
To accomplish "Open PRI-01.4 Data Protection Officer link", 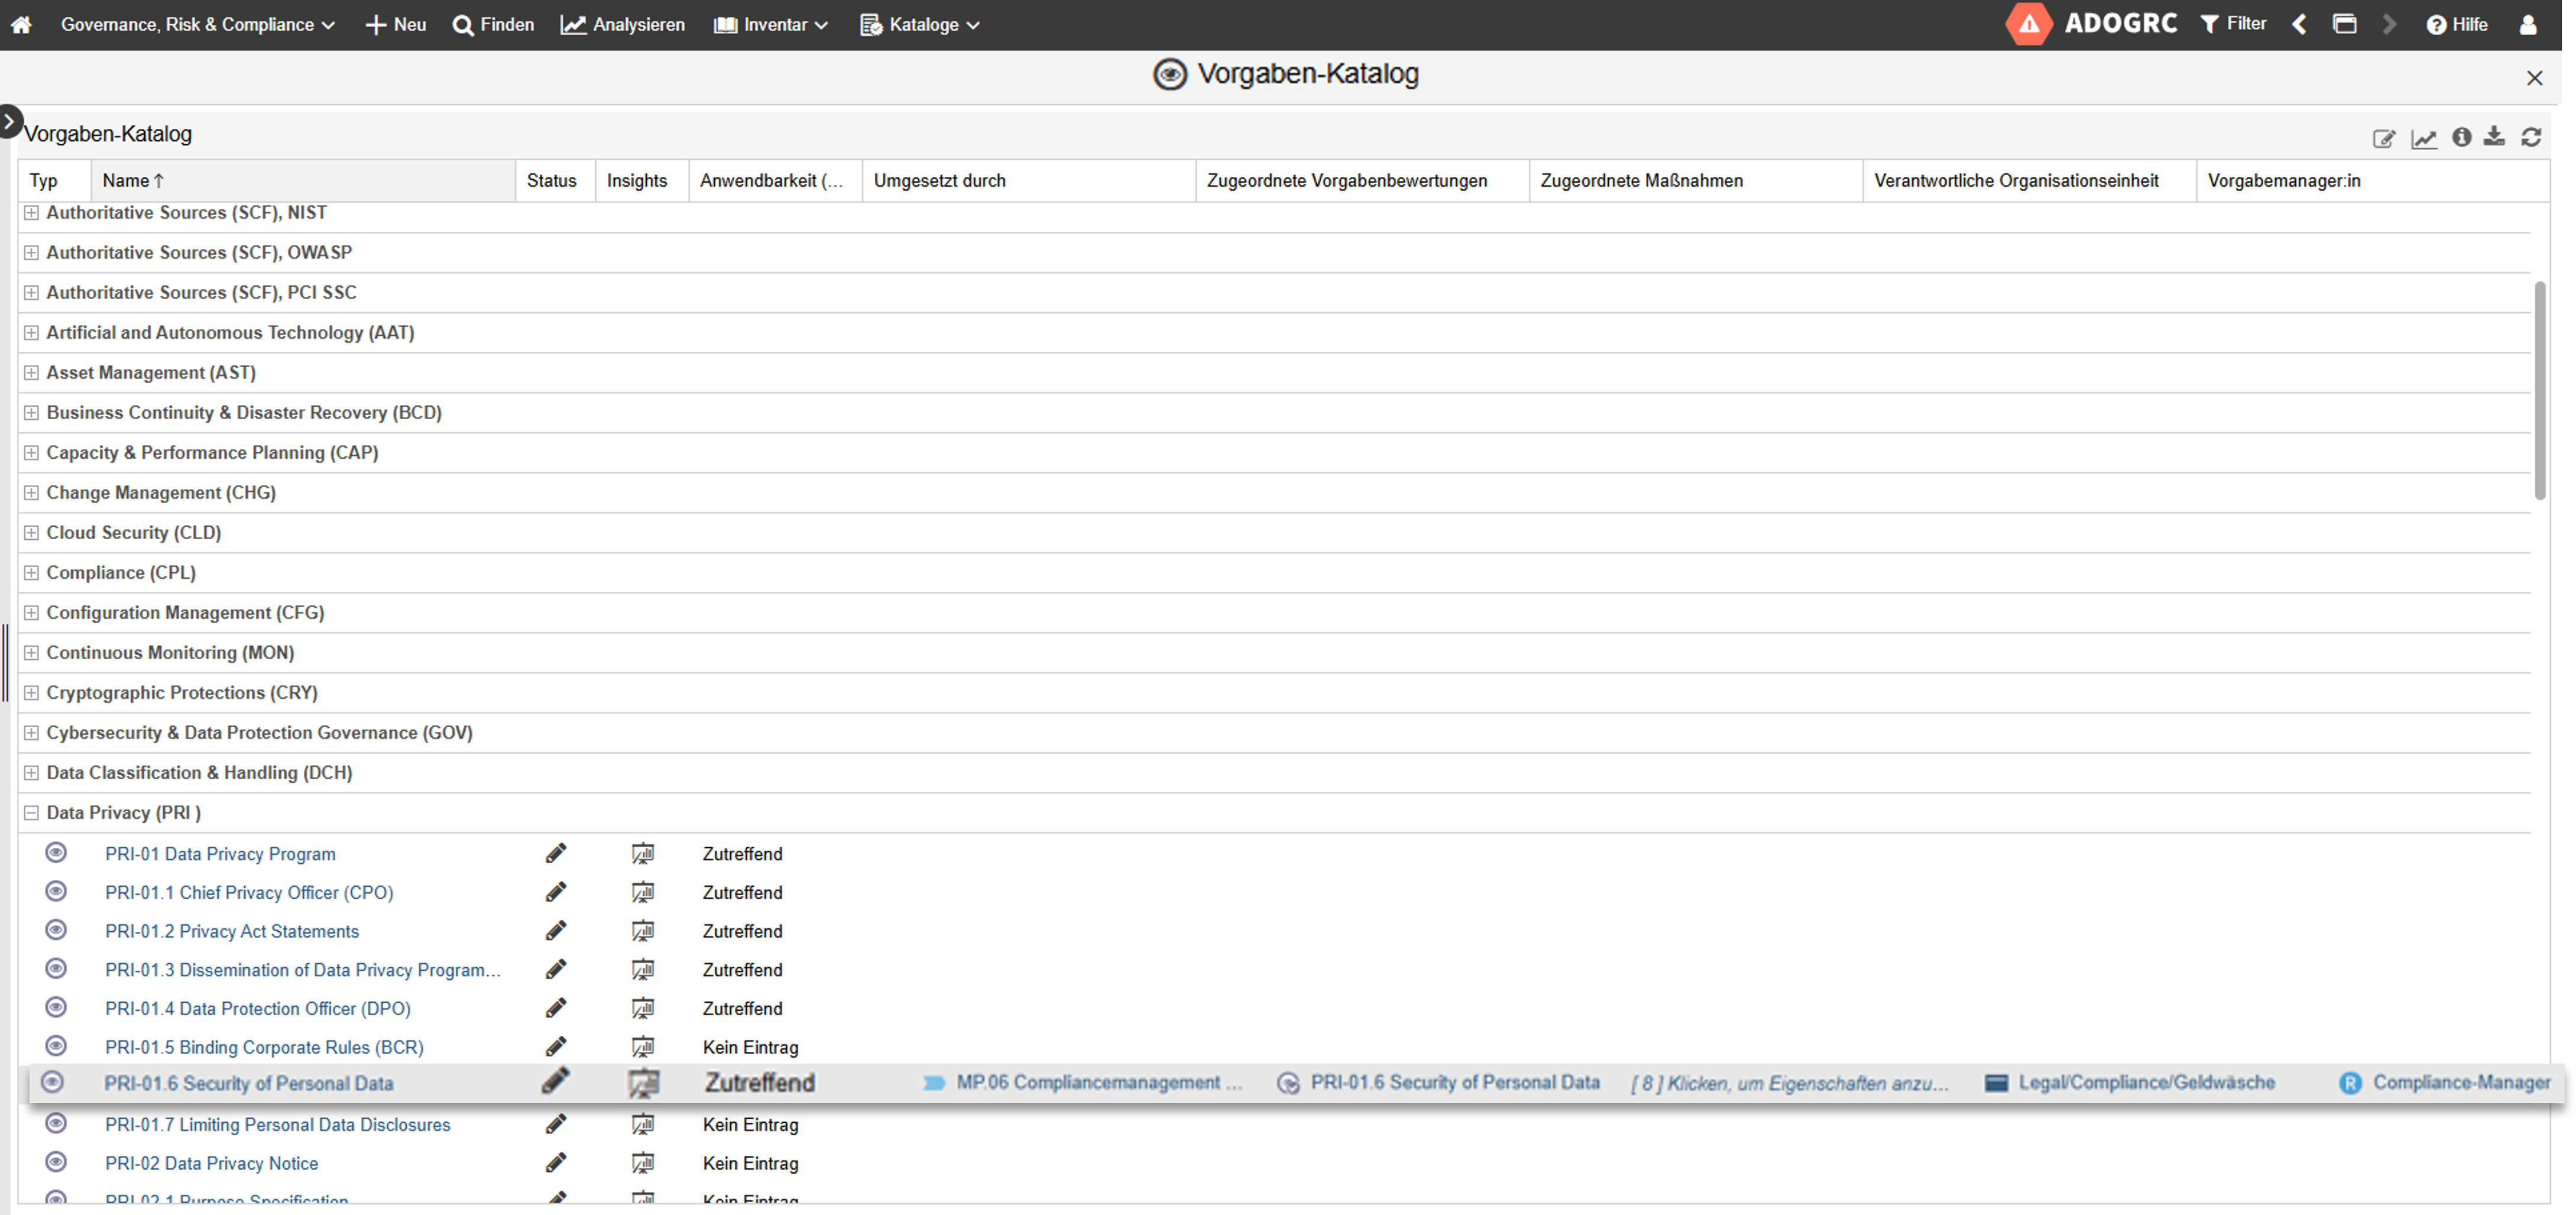I will pos(258,1009).
